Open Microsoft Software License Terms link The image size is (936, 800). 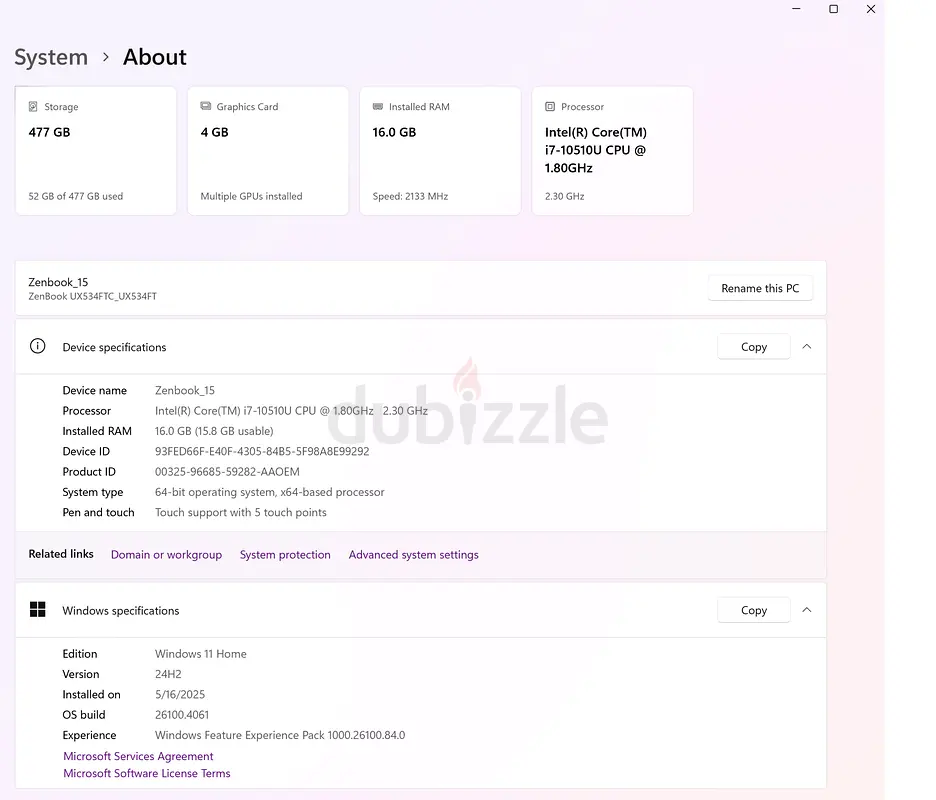click(x=147, y=773)
